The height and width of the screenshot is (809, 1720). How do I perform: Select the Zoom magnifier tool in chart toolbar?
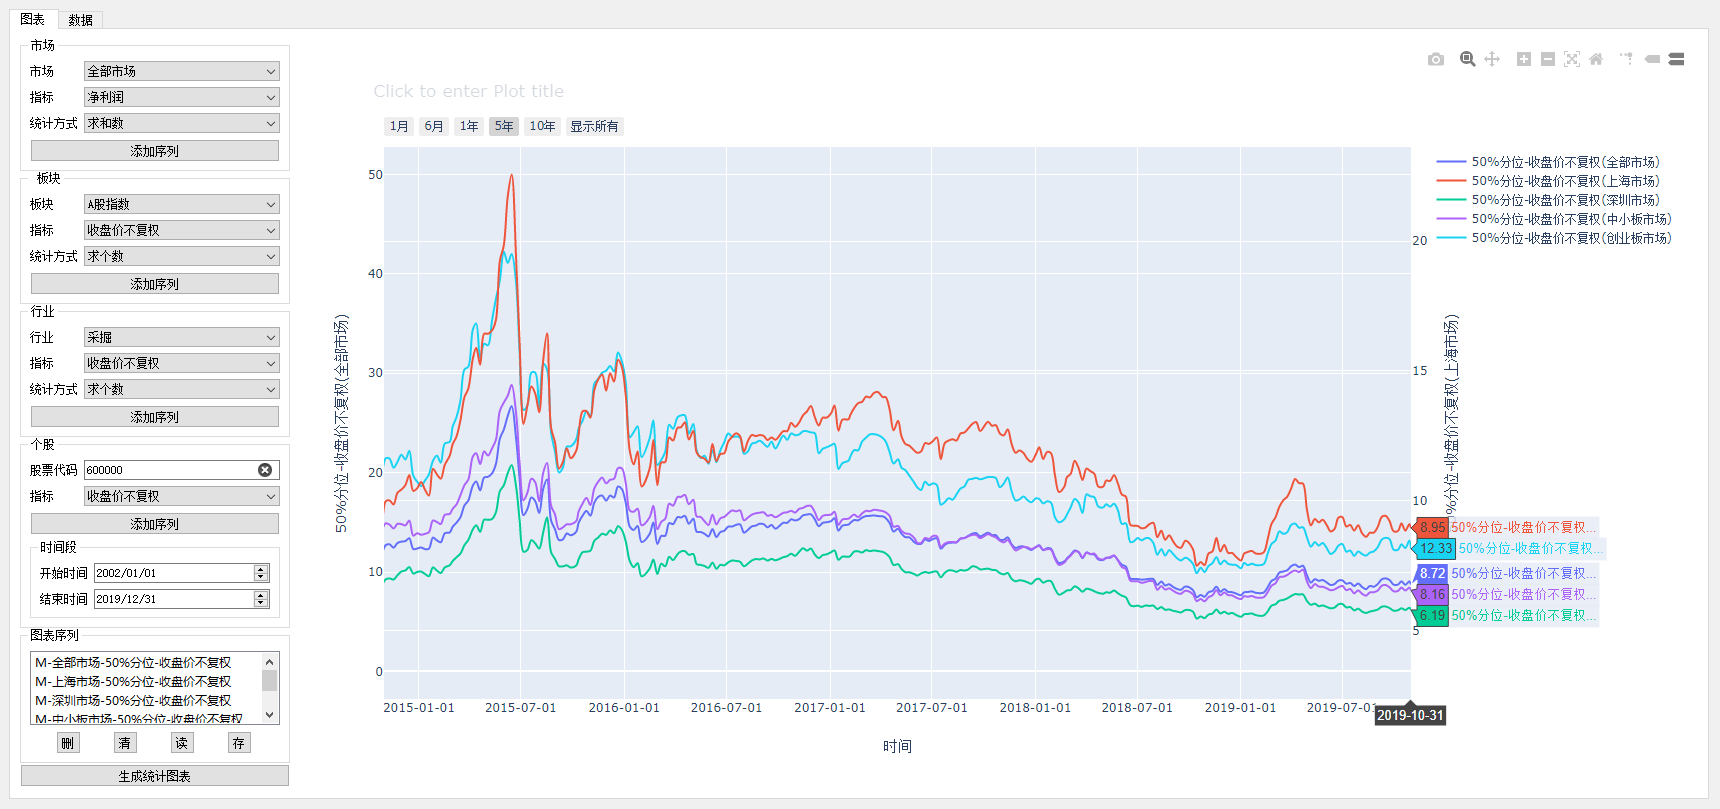(x=1467, y=59)
